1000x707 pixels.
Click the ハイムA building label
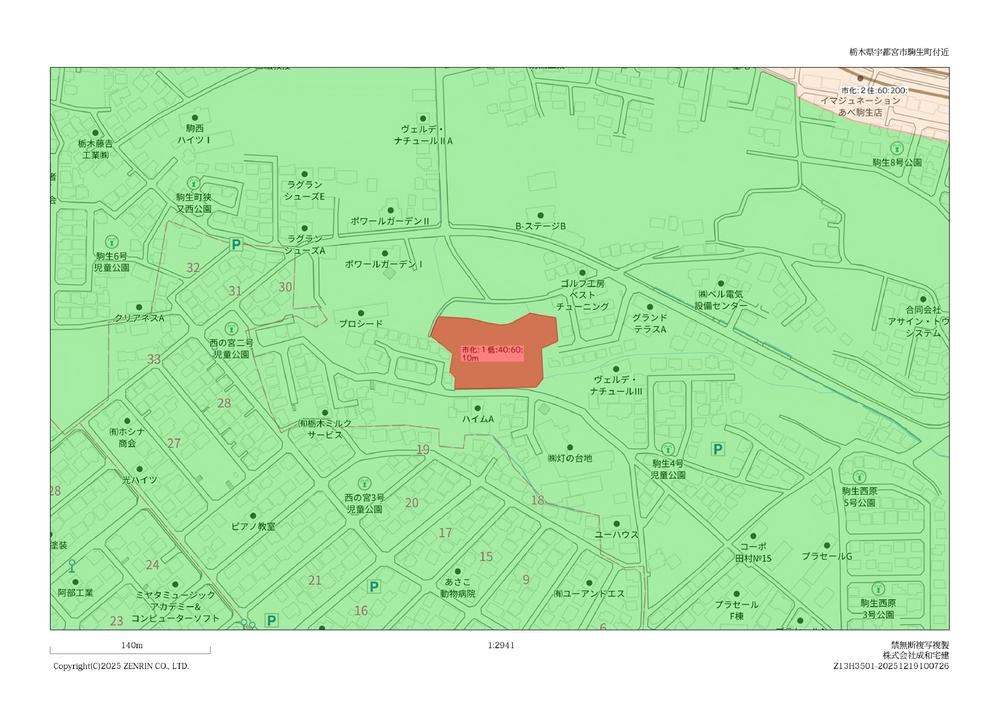point(478,419)
